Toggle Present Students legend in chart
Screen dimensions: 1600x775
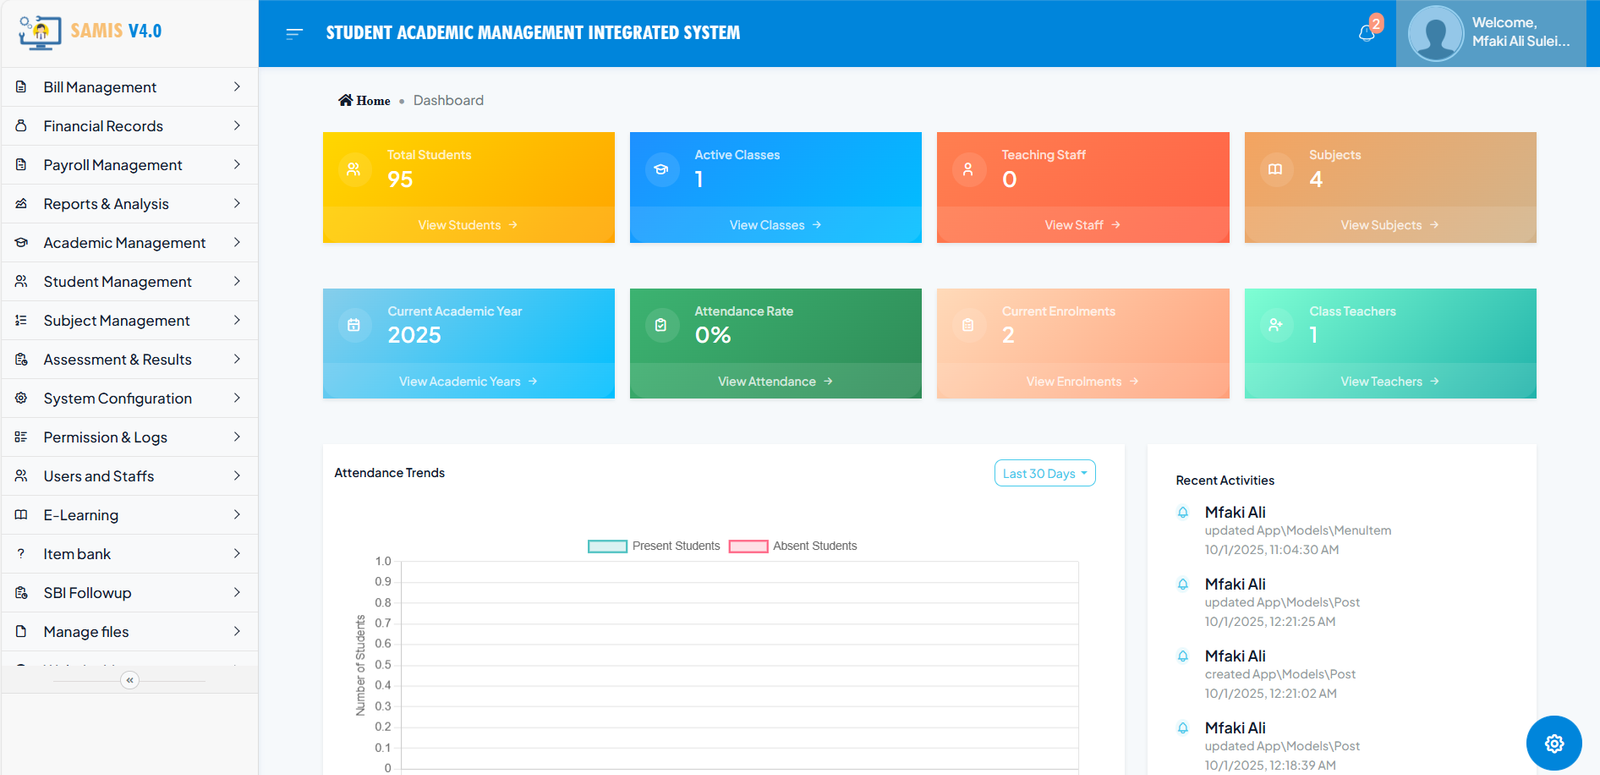pos(654,546)
